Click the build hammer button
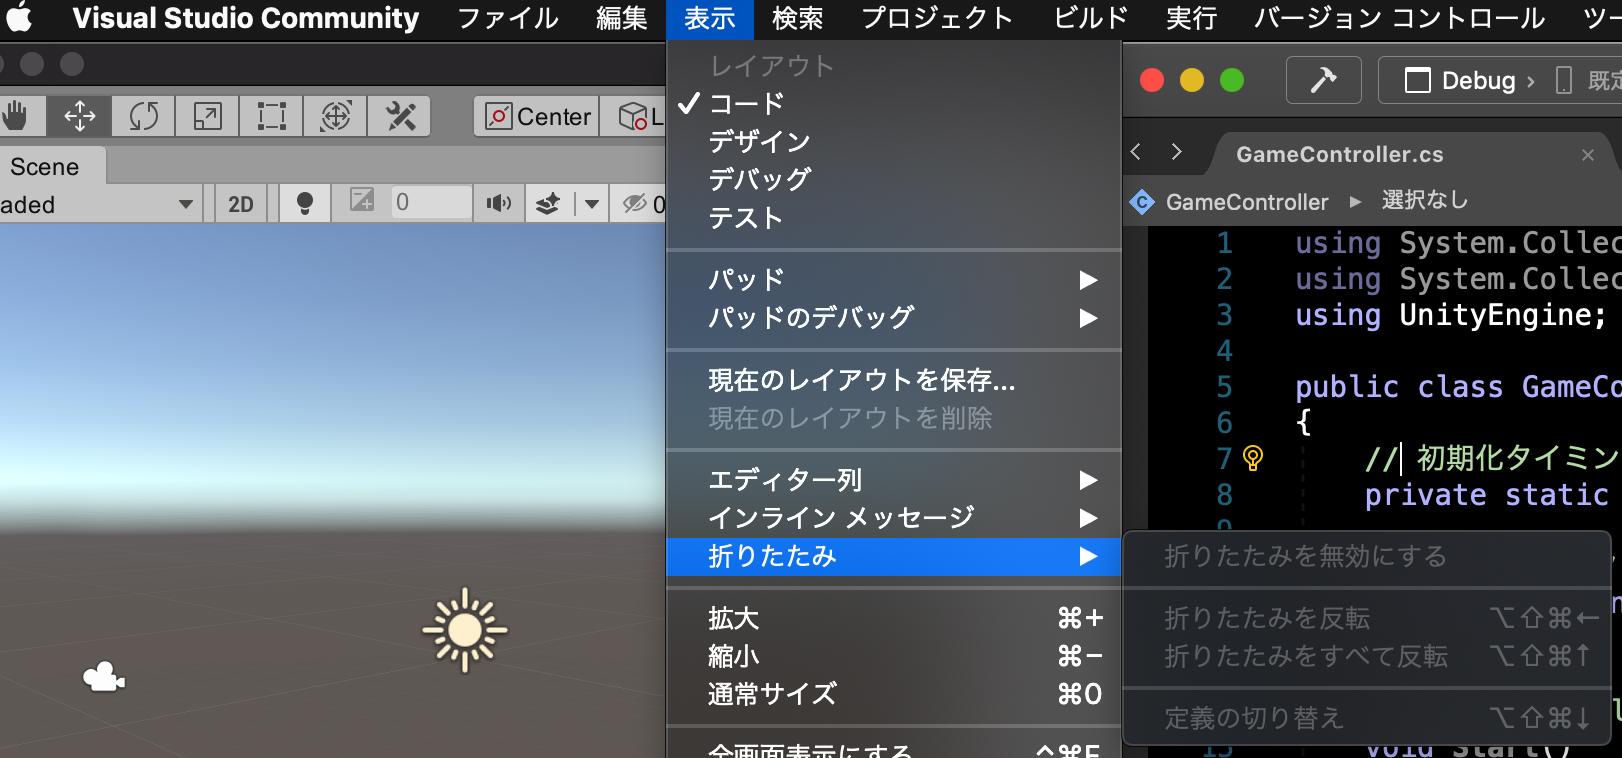Viewport: 1622px width, 758px height. tap(1323, 80)
